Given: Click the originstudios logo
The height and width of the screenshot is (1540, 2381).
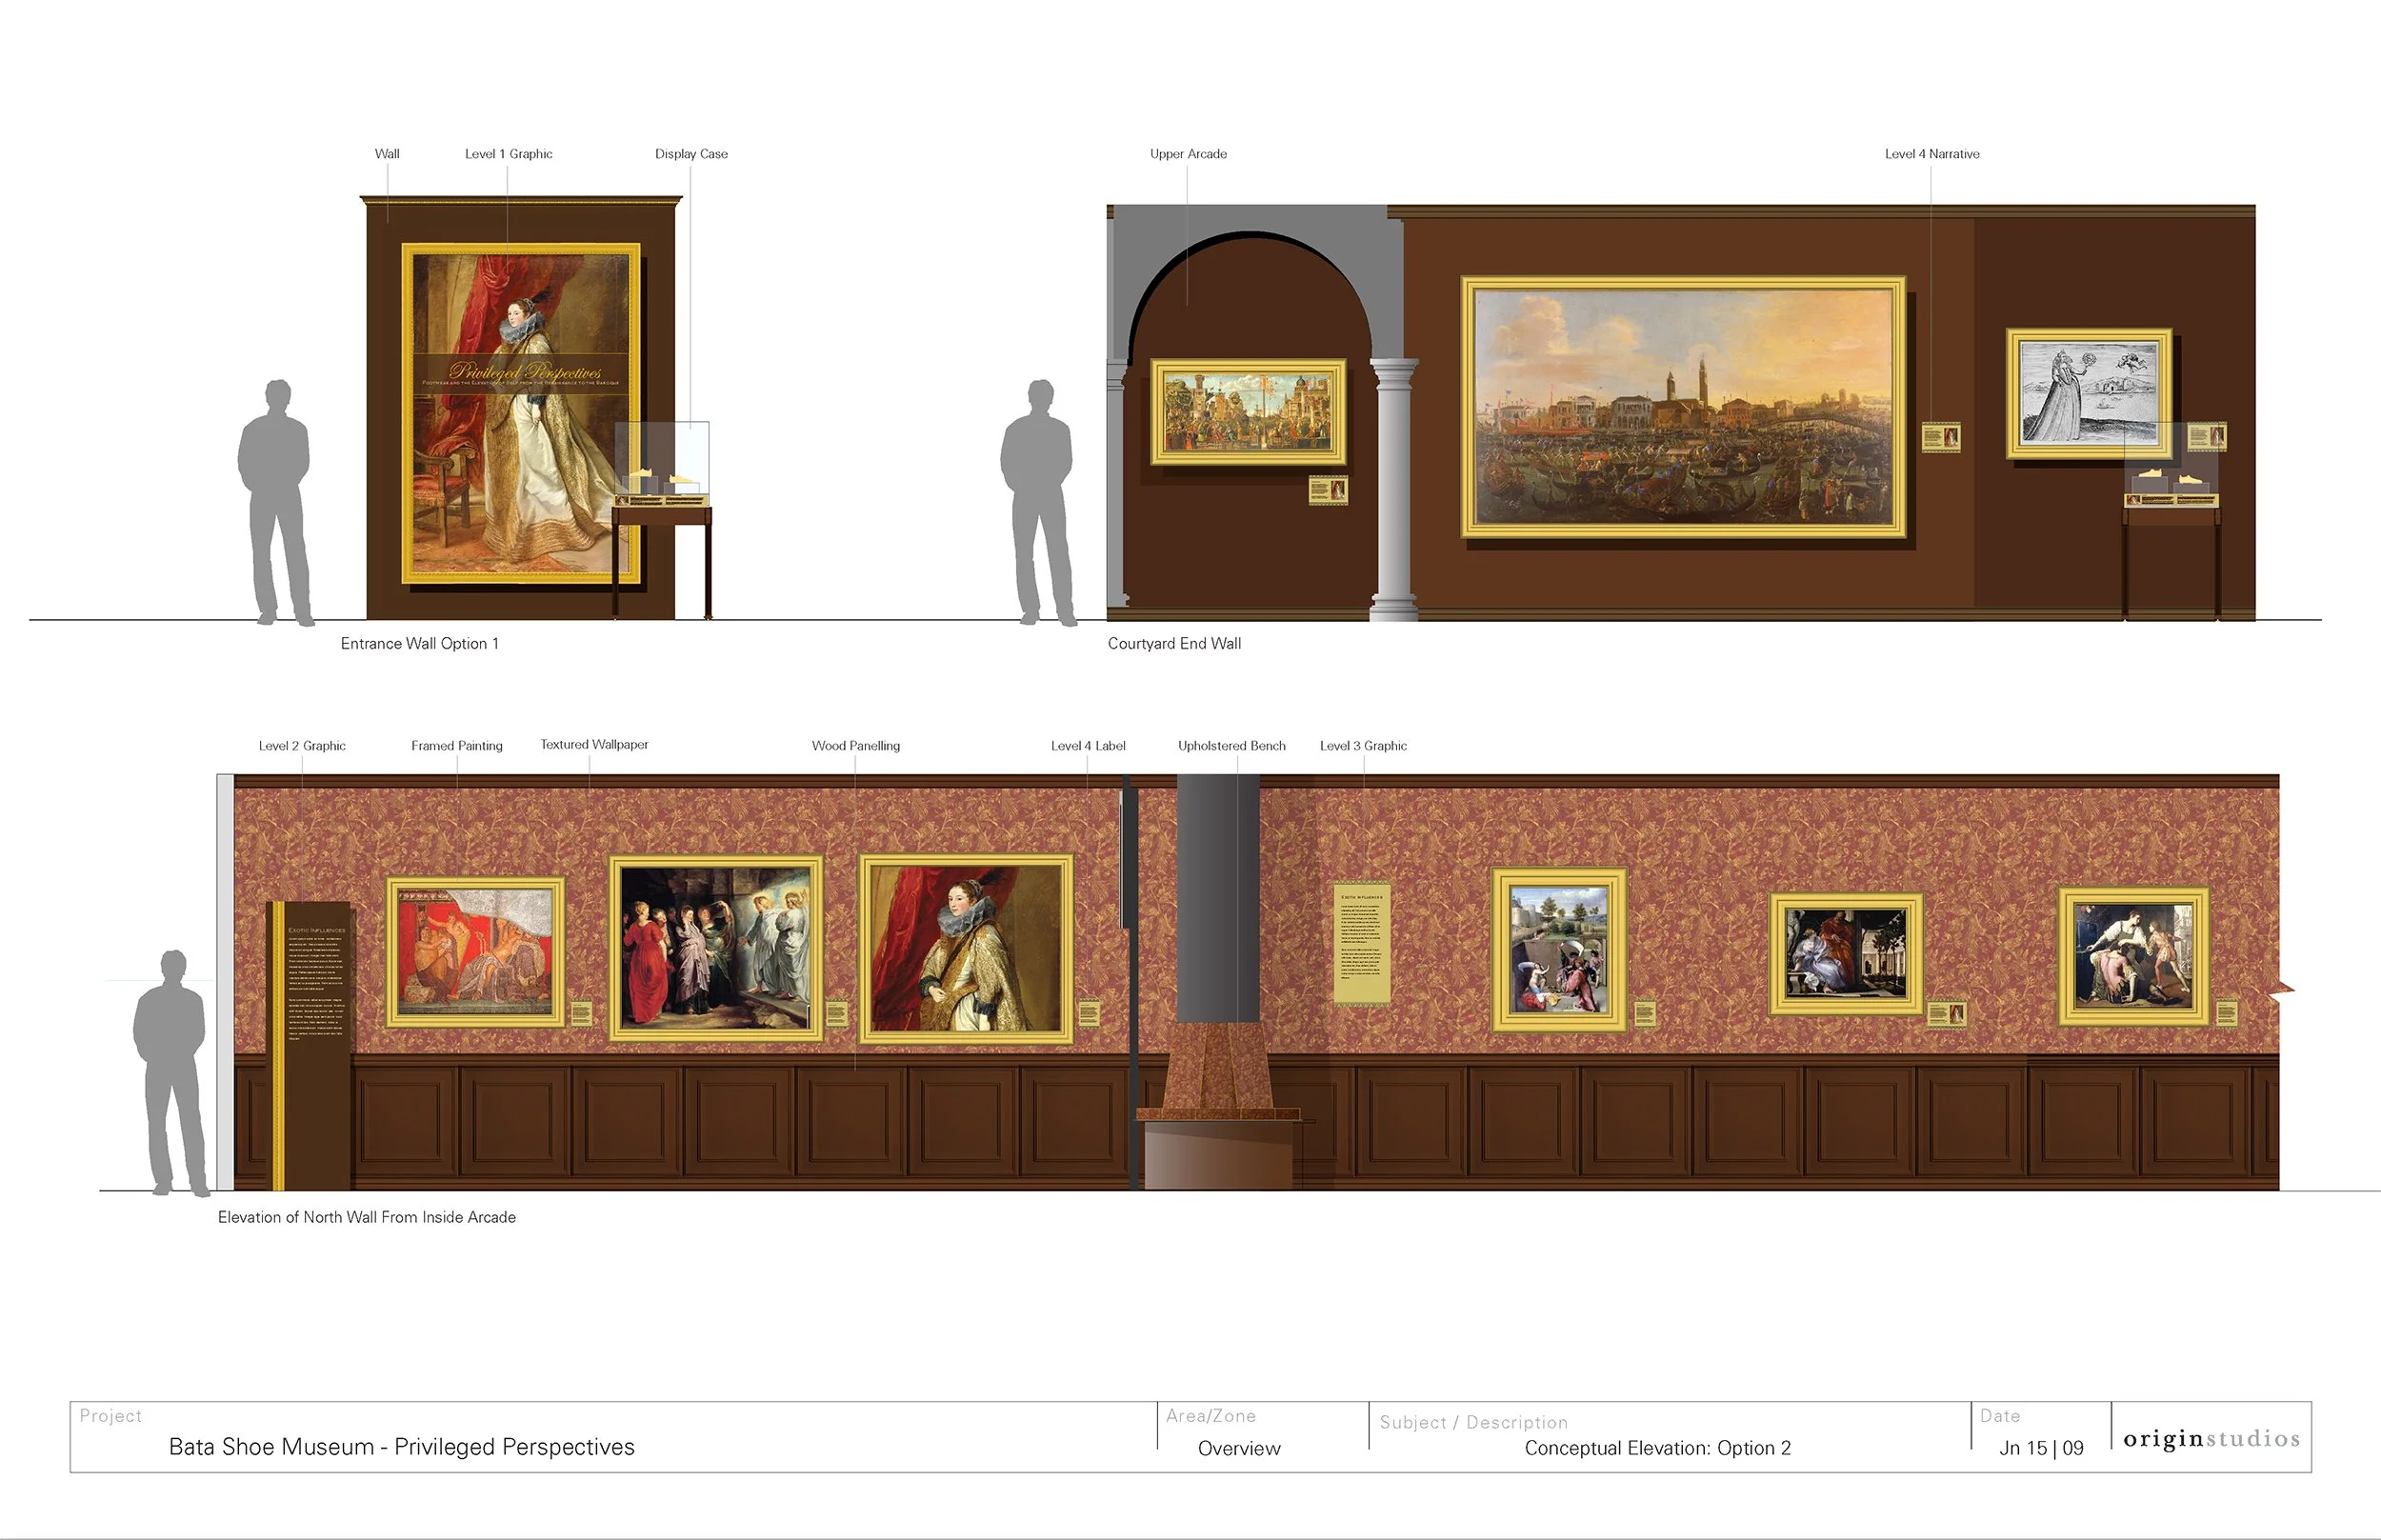Looking at the screenshot, I should (x=2211, y=1439).
